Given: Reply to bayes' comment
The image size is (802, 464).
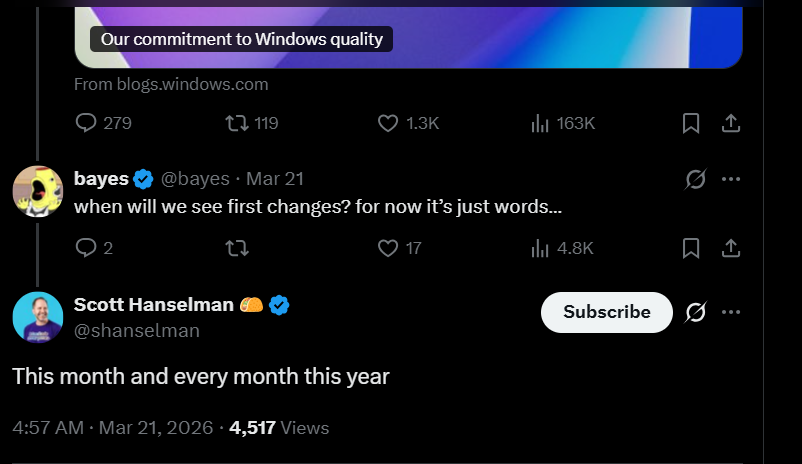Looking at the screenshot, I should click(87, 248).
